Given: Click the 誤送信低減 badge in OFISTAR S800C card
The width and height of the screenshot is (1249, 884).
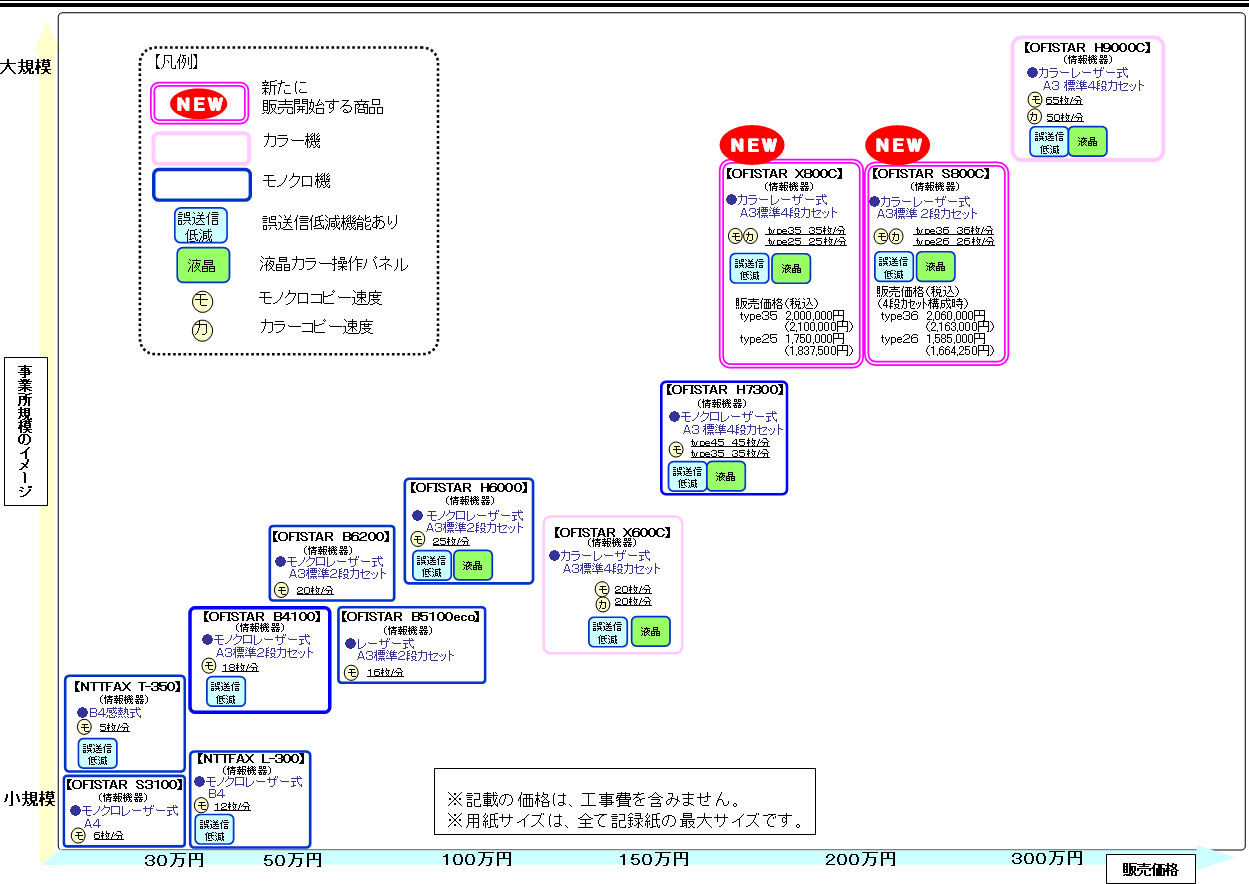Looking at the screenshot, I should pyautogui.click(x=893, y=267).
